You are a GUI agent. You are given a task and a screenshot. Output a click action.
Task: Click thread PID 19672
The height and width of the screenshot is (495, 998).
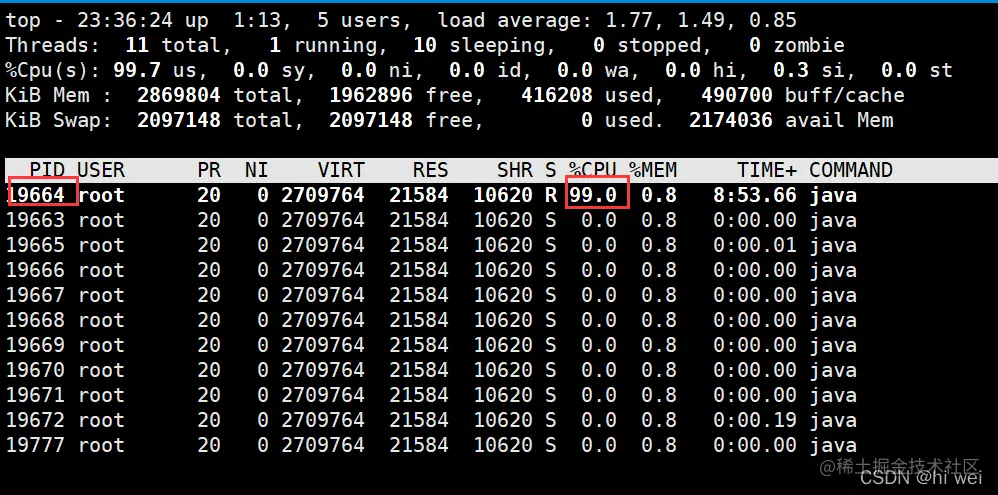point(36,420)
